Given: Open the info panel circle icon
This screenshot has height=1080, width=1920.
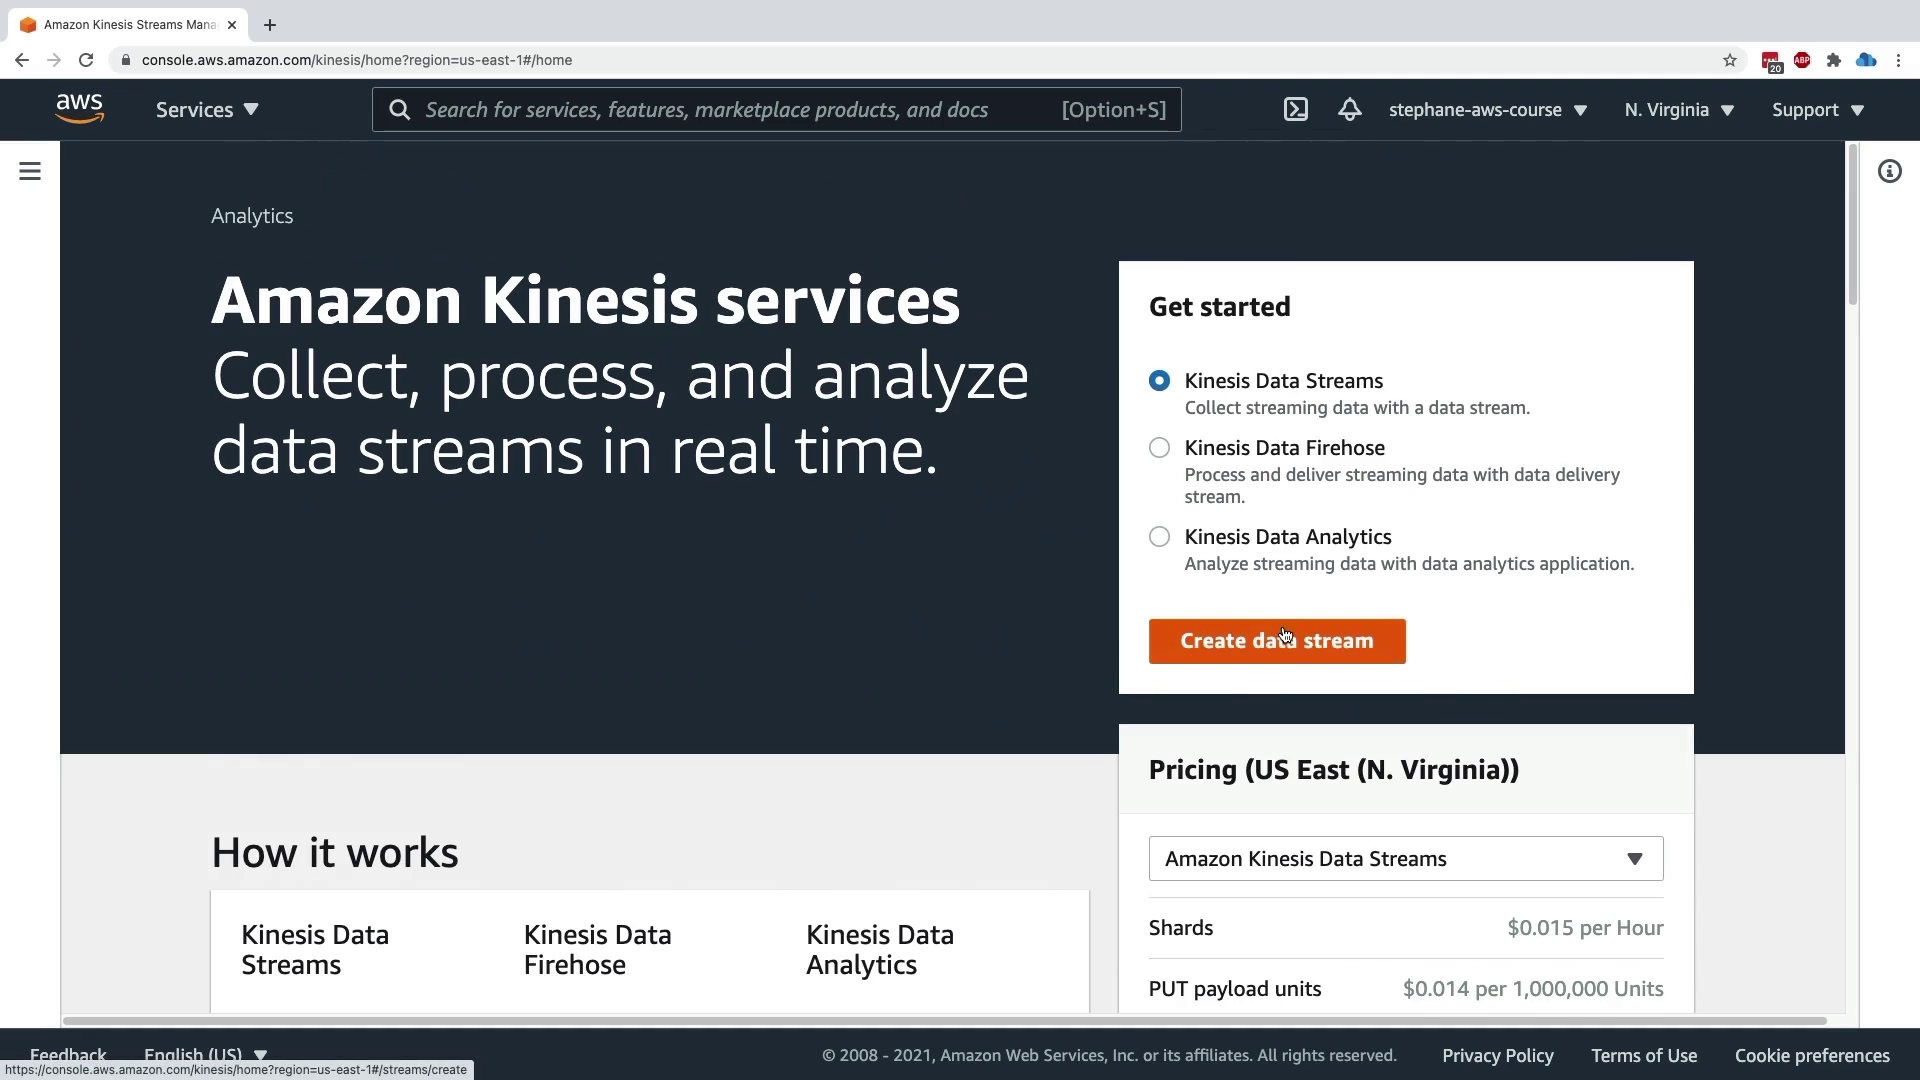Looking at the screenshot, I should click(1889, 172).
